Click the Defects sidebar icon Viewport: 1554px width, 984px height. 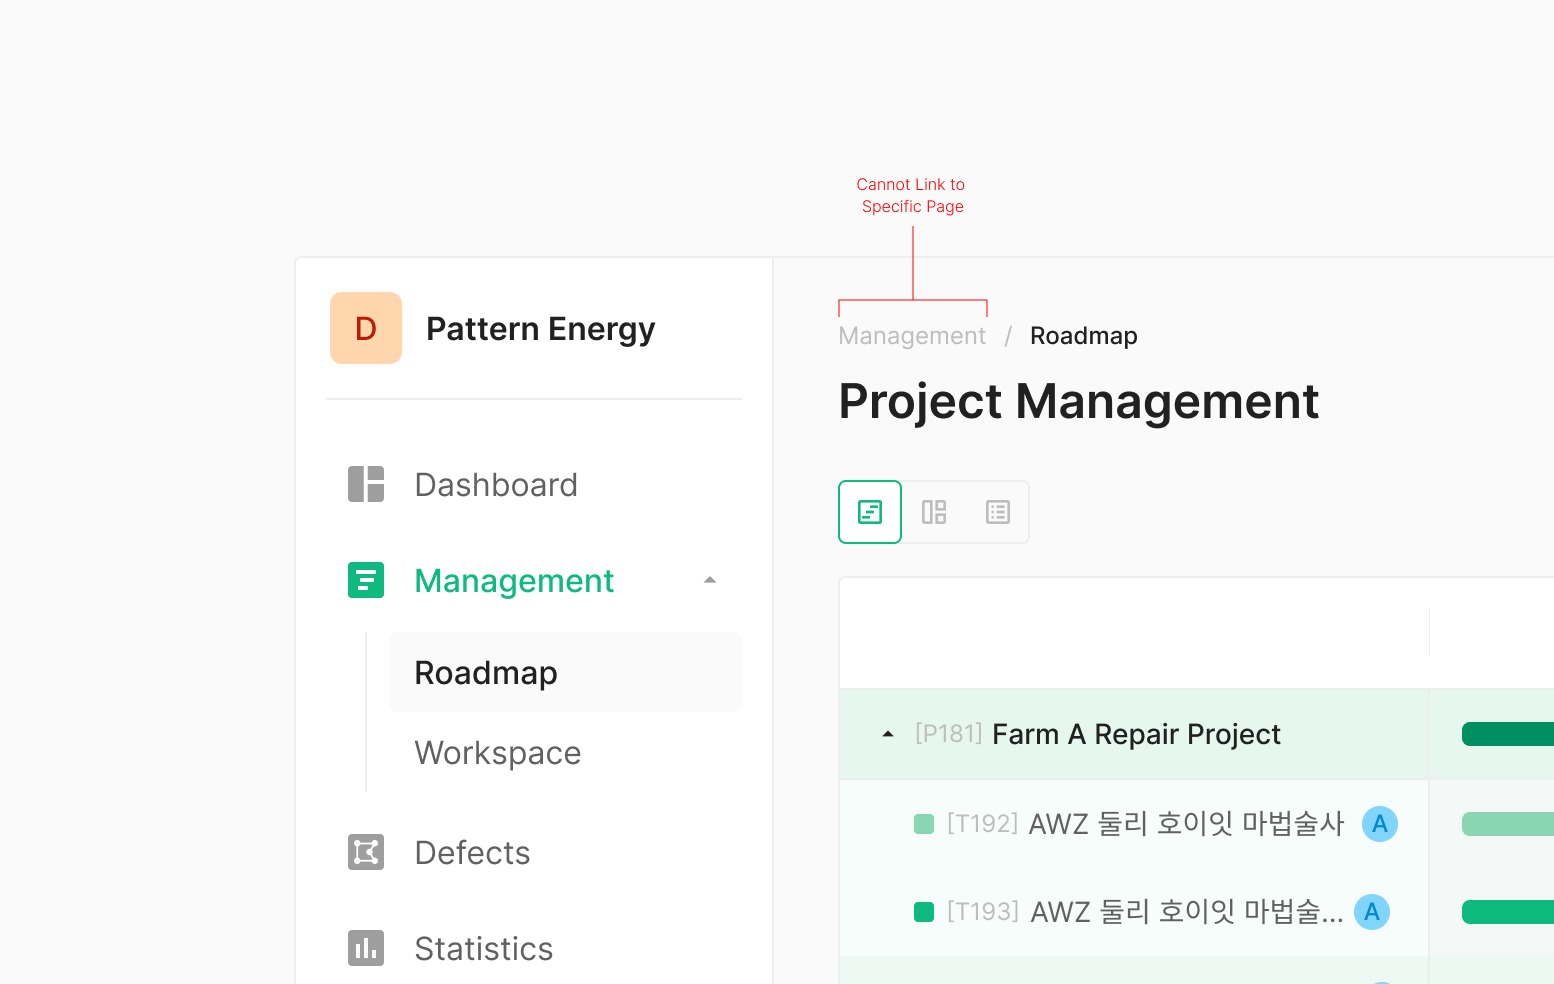point(366,852)
